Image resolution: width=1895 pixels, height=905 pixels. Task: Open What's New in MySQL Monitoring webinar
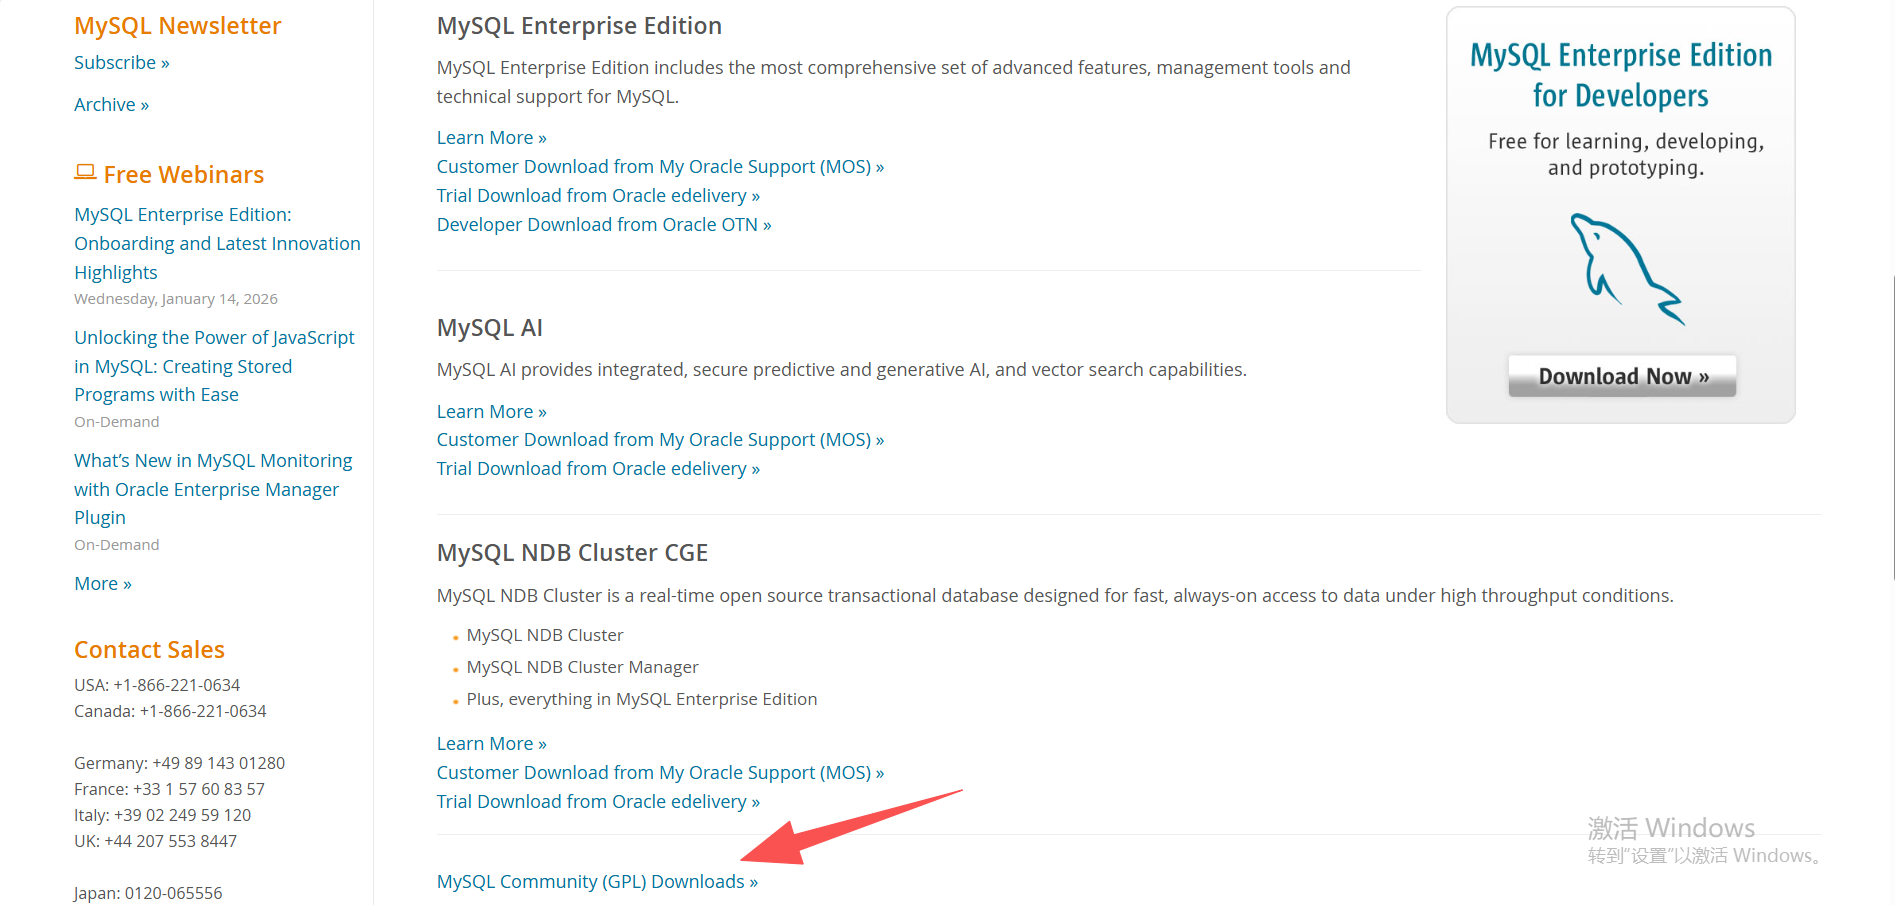pyautogui.click(x=213, y=489)
